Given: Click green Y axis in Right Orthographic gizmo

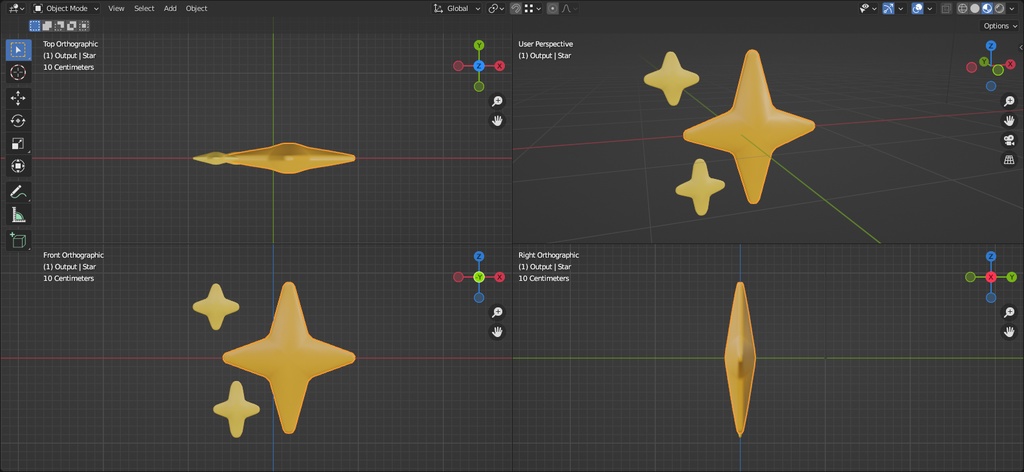Looking at the screenshot, I should pos(1012,277).
